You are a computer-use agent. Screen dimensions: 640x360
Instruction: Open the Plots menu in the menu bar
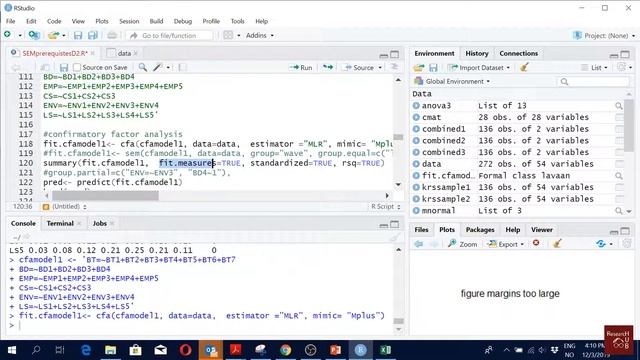(x=102, y=21)
